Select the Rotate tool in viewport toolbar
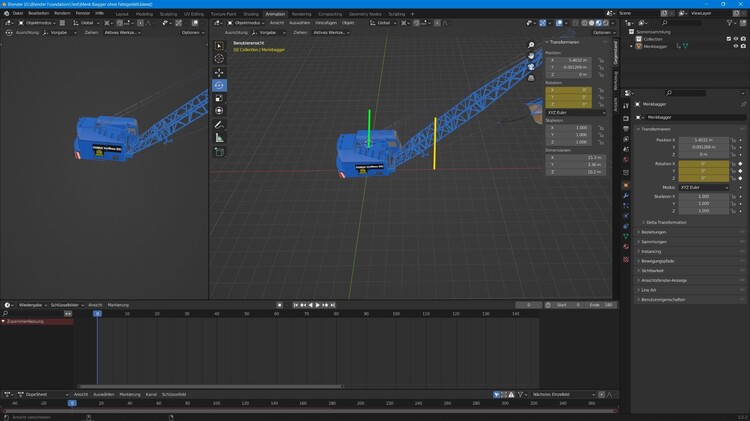Image resolution: width=750 pixels, height=421 pixels. point(220,85)
